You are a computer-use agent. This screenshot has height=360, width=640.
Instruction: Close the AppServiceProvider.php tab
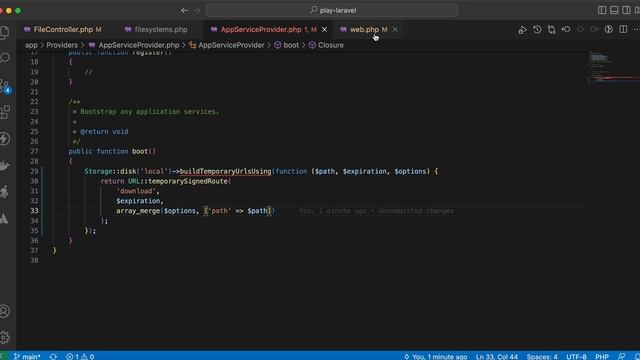(x=324, y=29)
